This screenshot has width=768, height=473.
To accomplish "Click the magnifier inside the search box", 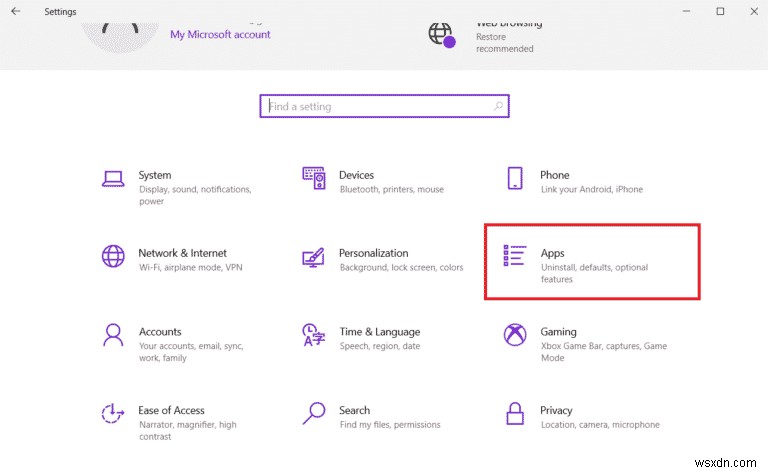I will [x=498, y=106].
